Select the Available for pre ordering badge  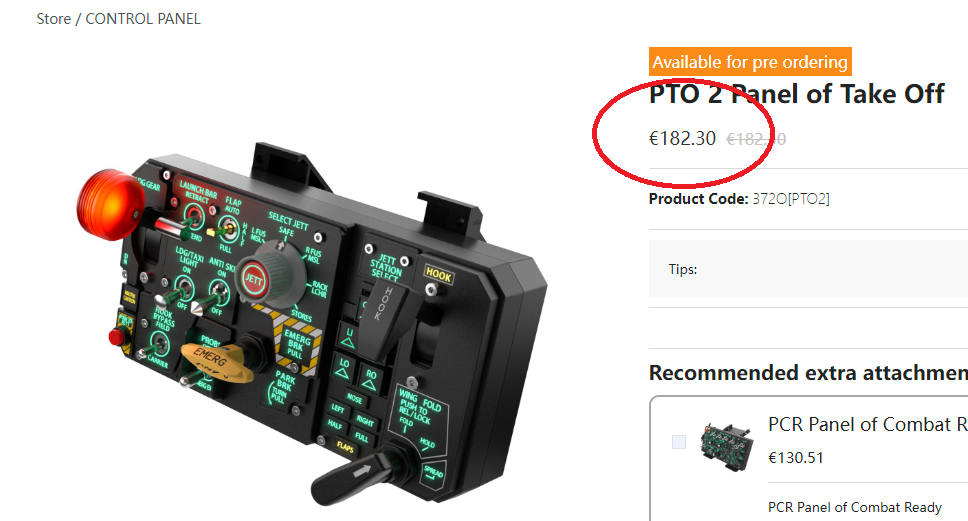[x=750, y=62]
